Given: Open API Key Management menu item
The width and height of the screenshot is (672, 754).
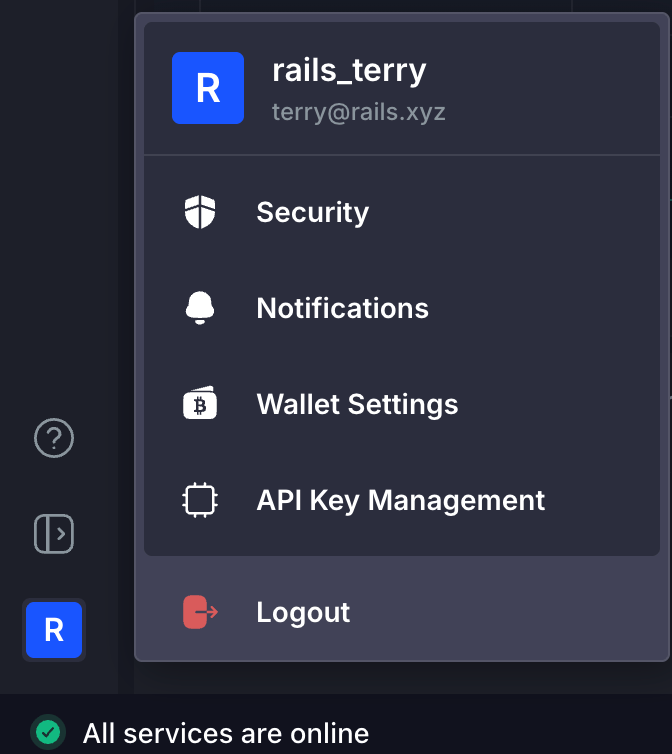Looking at the screenshot, I should tap(402, 500).
